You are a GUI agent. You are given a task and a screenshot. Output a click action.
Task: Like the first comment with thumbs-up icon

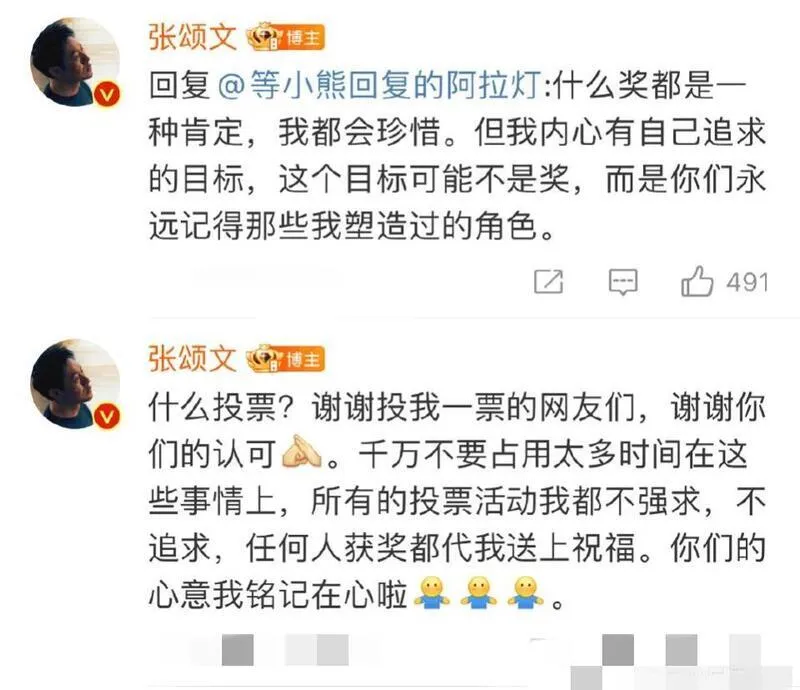tap(697, 281)
